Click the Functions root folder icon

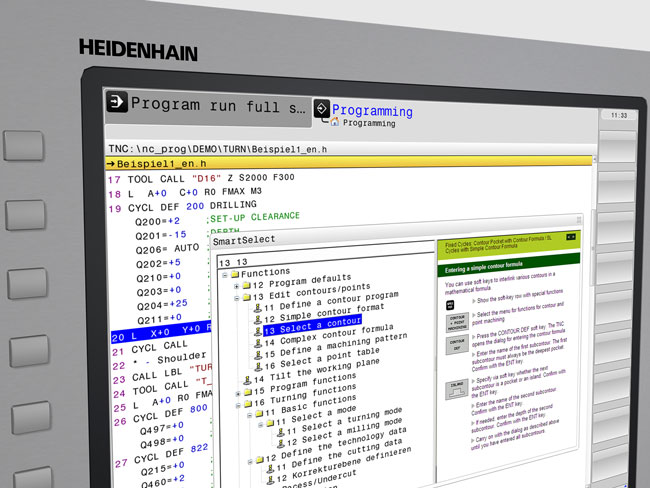[235, 274]
